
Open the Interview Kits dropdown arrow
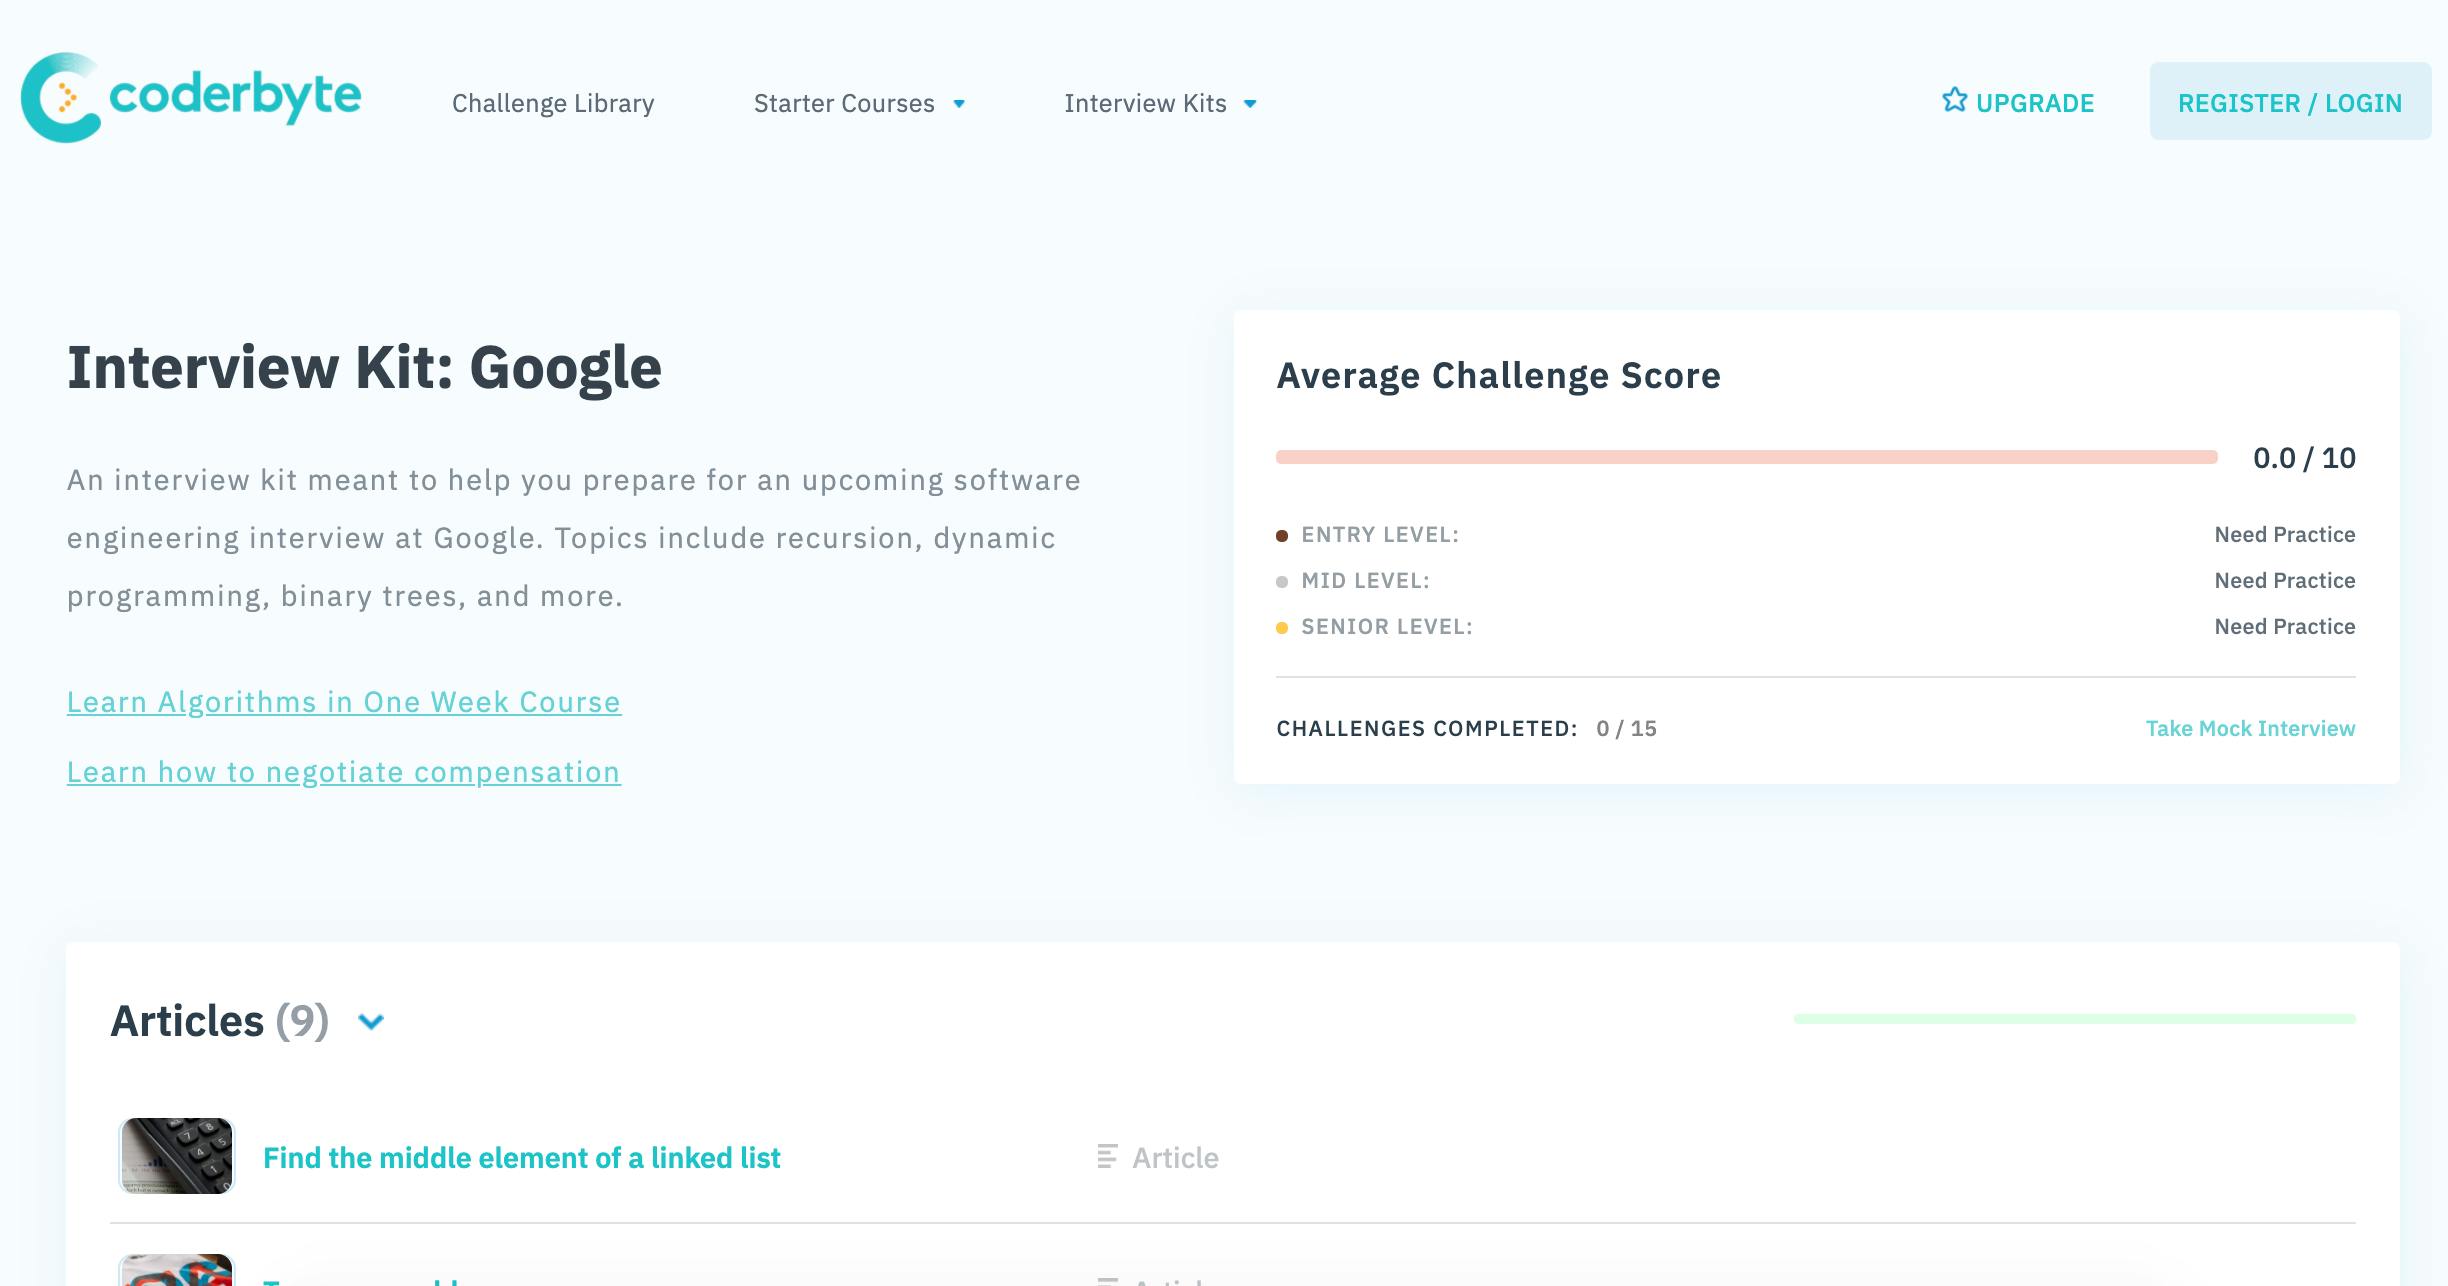click(1250, 104)
